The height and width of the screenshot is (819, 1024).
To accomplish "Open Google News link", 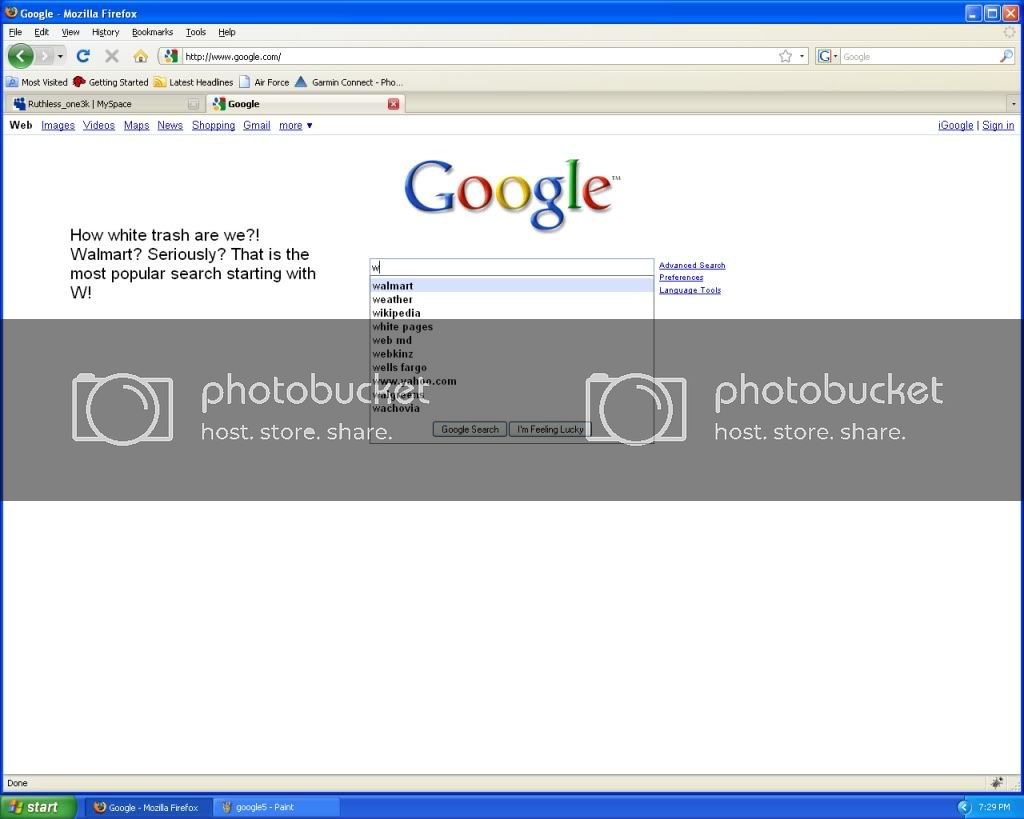I will click(170, 125).
